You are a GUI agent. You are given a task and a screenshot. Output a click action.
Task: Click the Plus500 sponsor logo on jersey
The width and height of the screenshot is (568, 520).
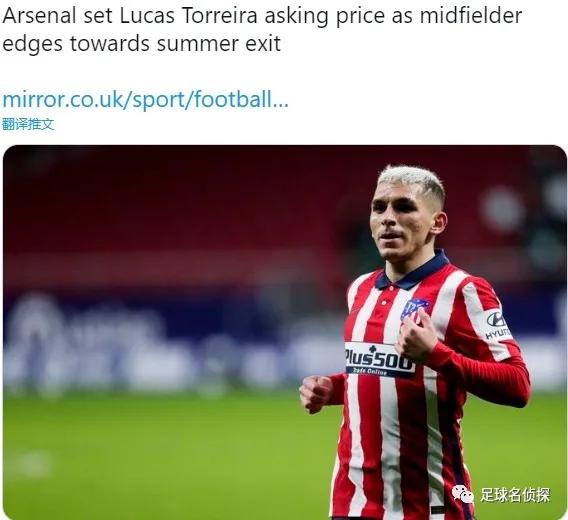(x=379, y=359)
